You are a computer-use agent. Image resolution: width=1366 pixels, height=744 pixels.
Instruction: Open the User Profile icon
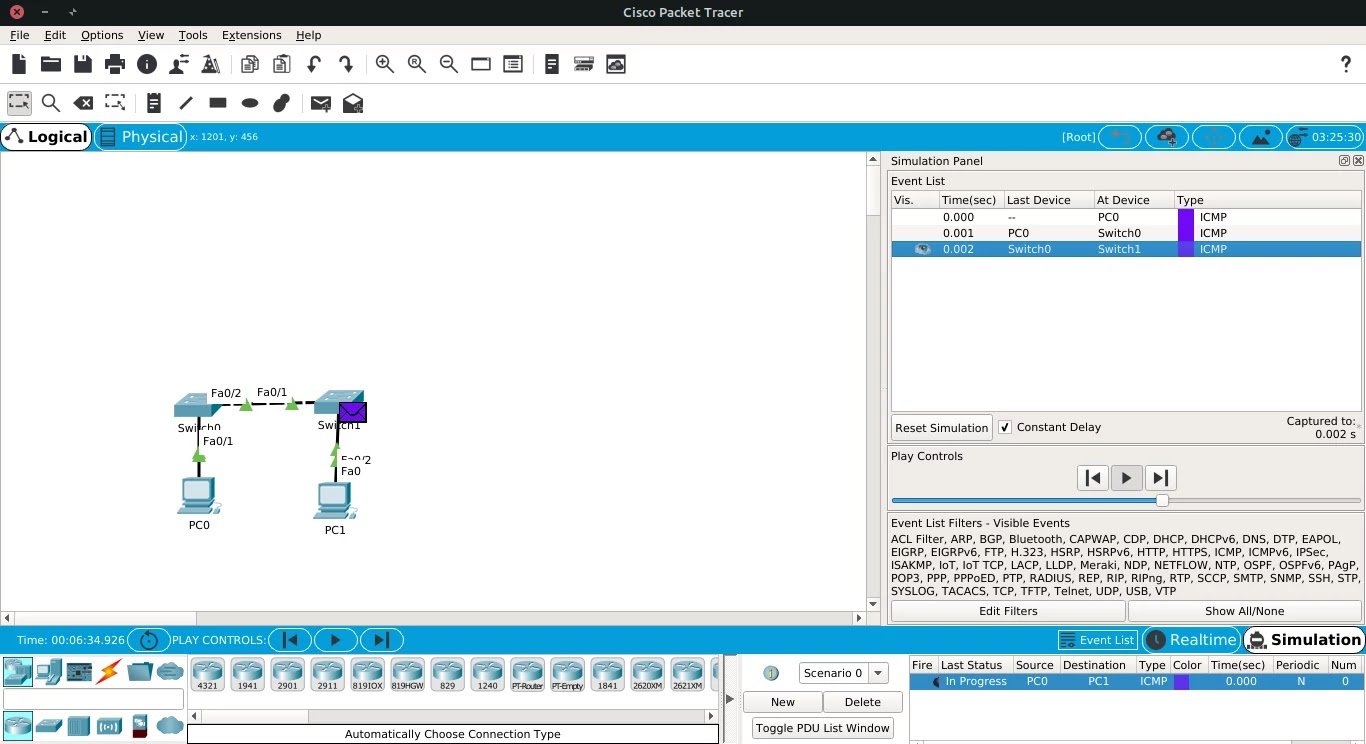pos(179,64)
